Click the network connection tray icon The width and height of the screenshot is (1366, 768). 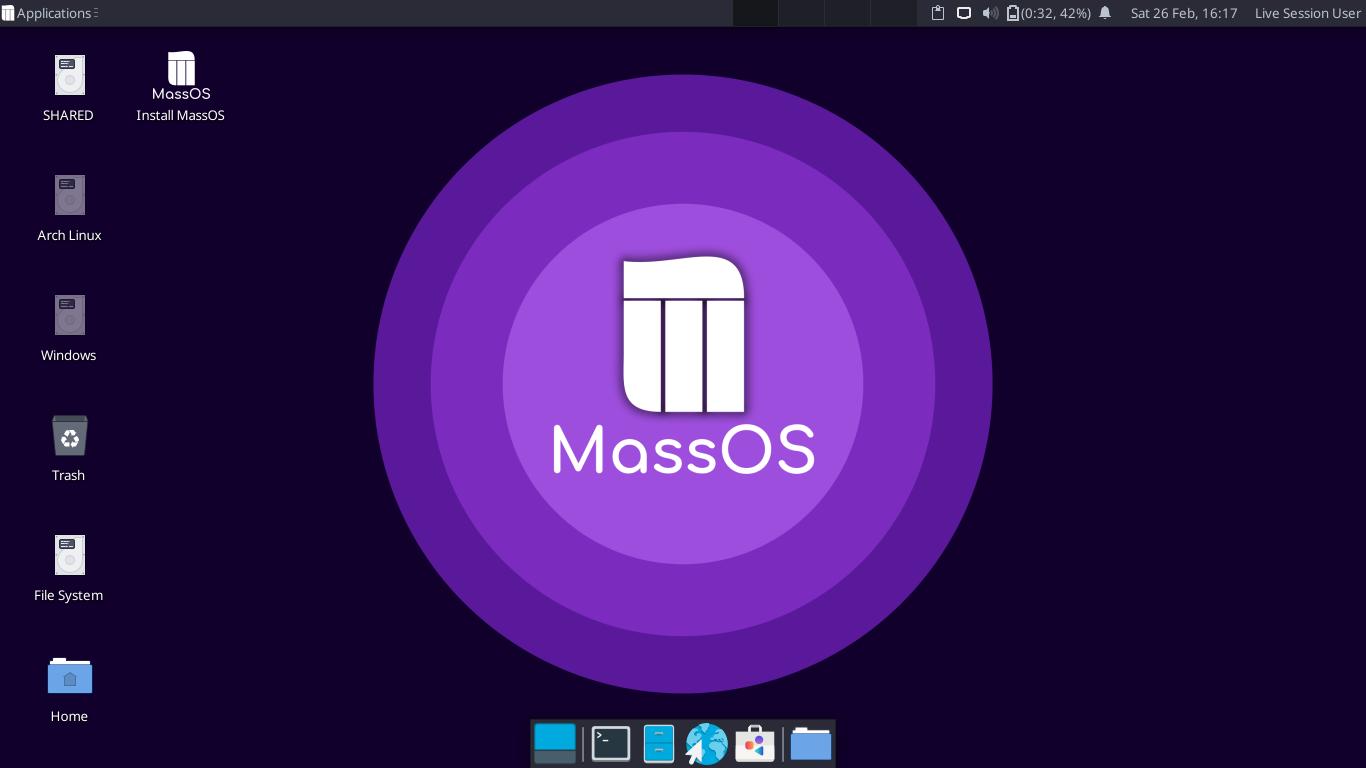964,13
